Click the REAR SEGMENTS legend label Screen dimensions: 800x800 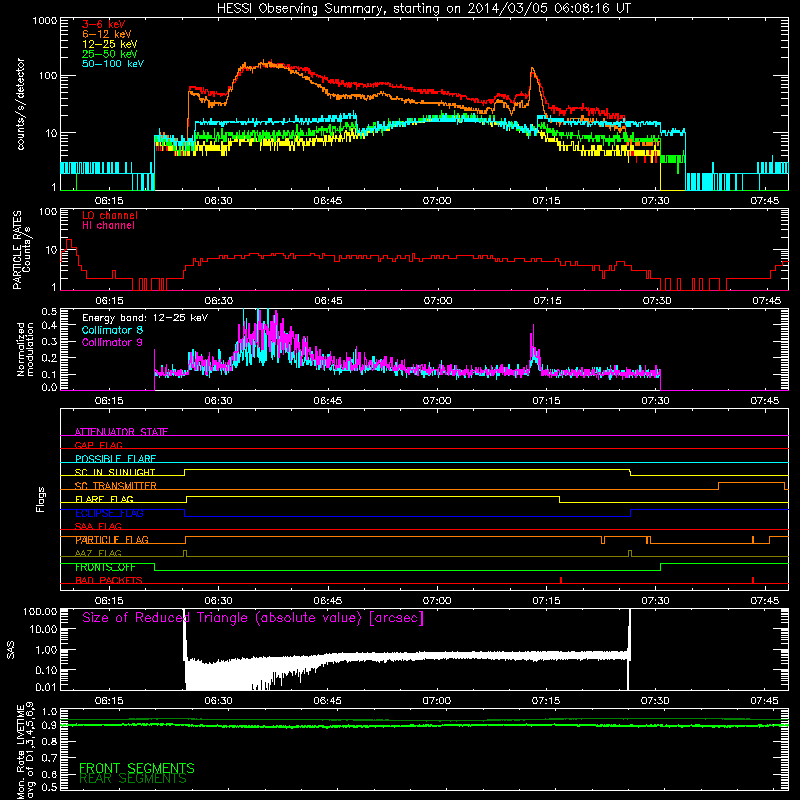pos(133,779)
